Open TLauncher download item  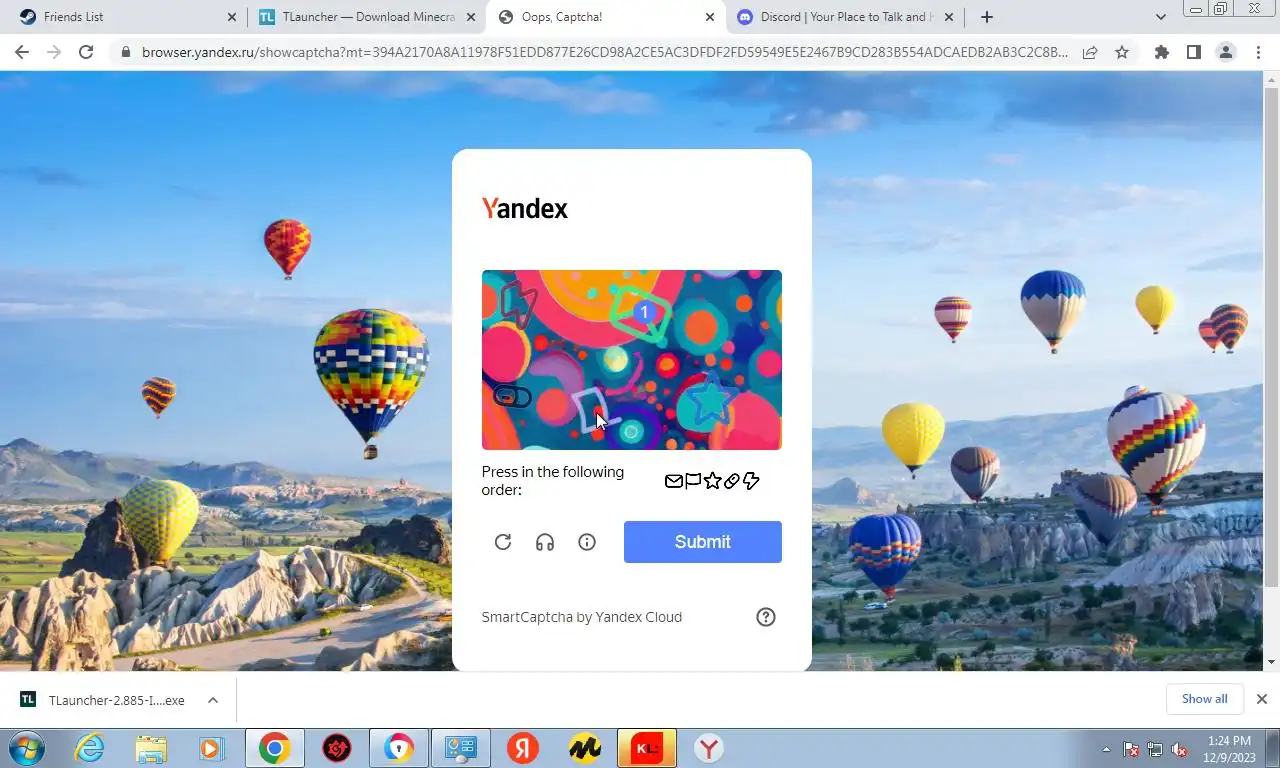(103, 700)
